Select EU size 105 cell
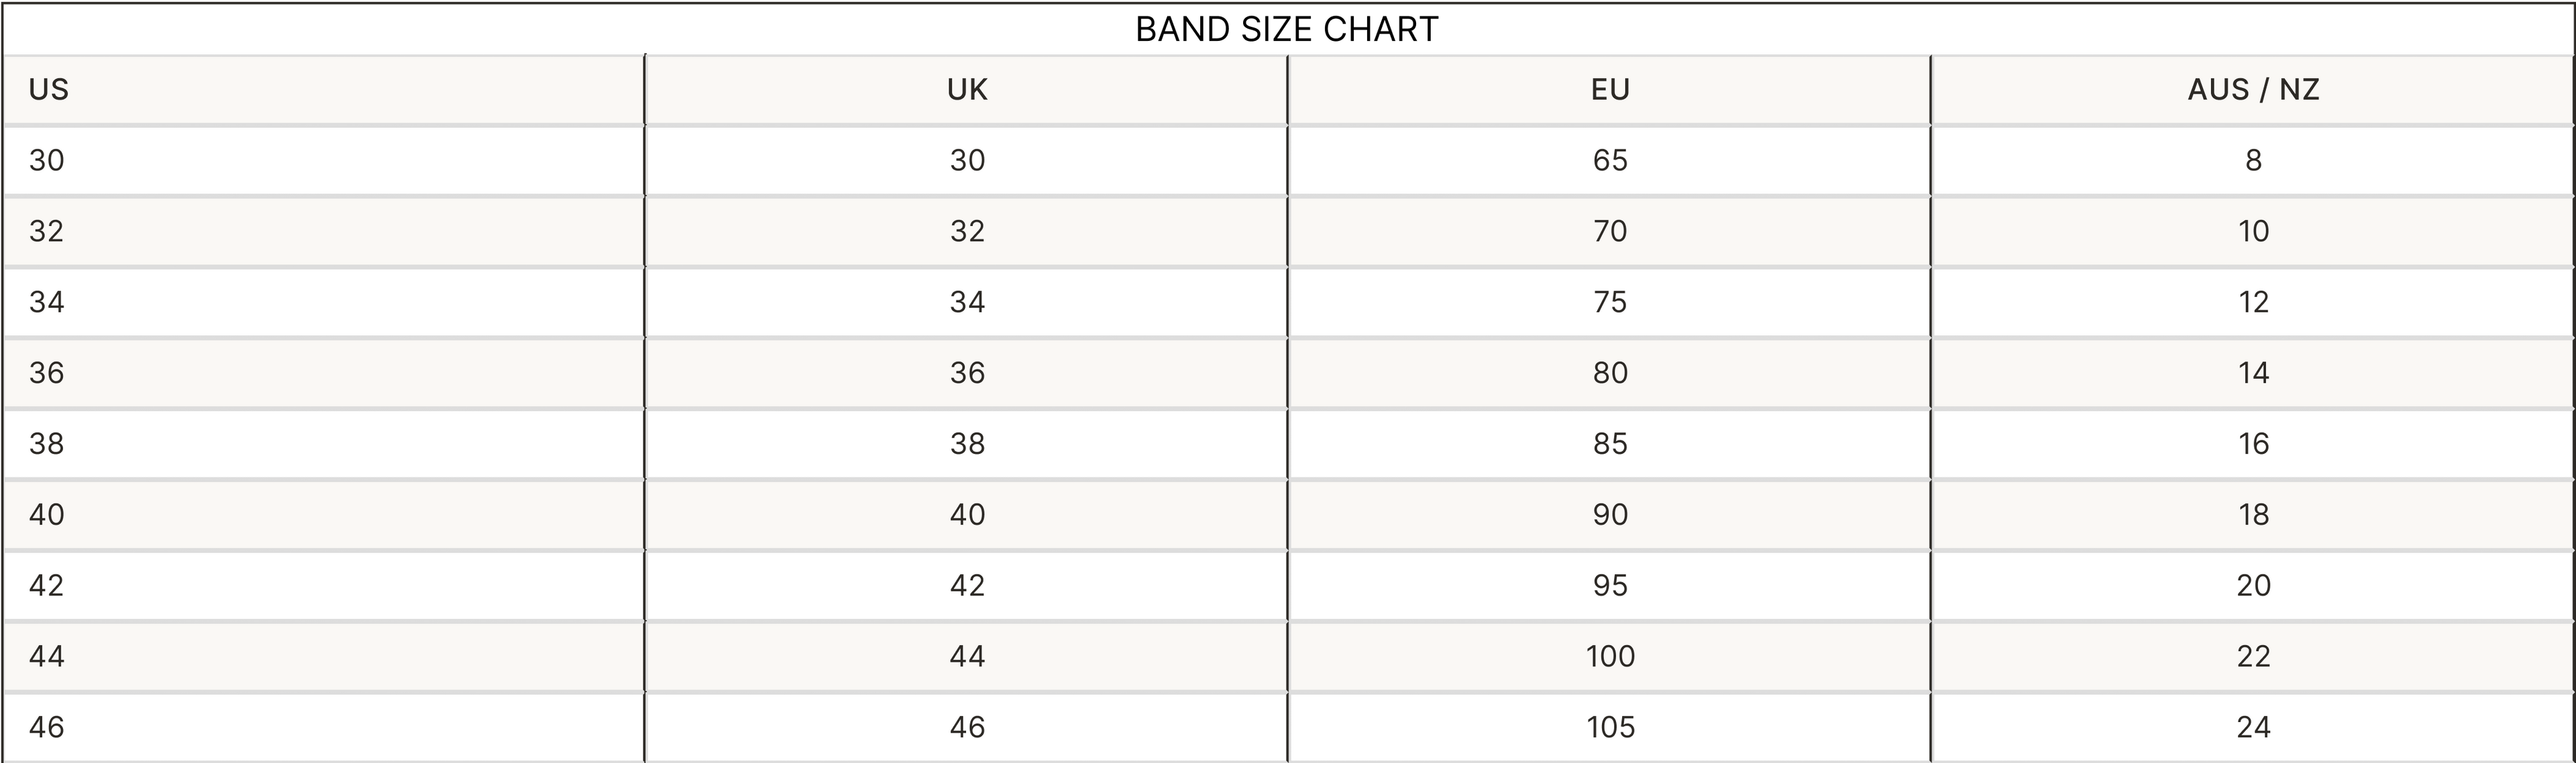 click(1610, 727)
